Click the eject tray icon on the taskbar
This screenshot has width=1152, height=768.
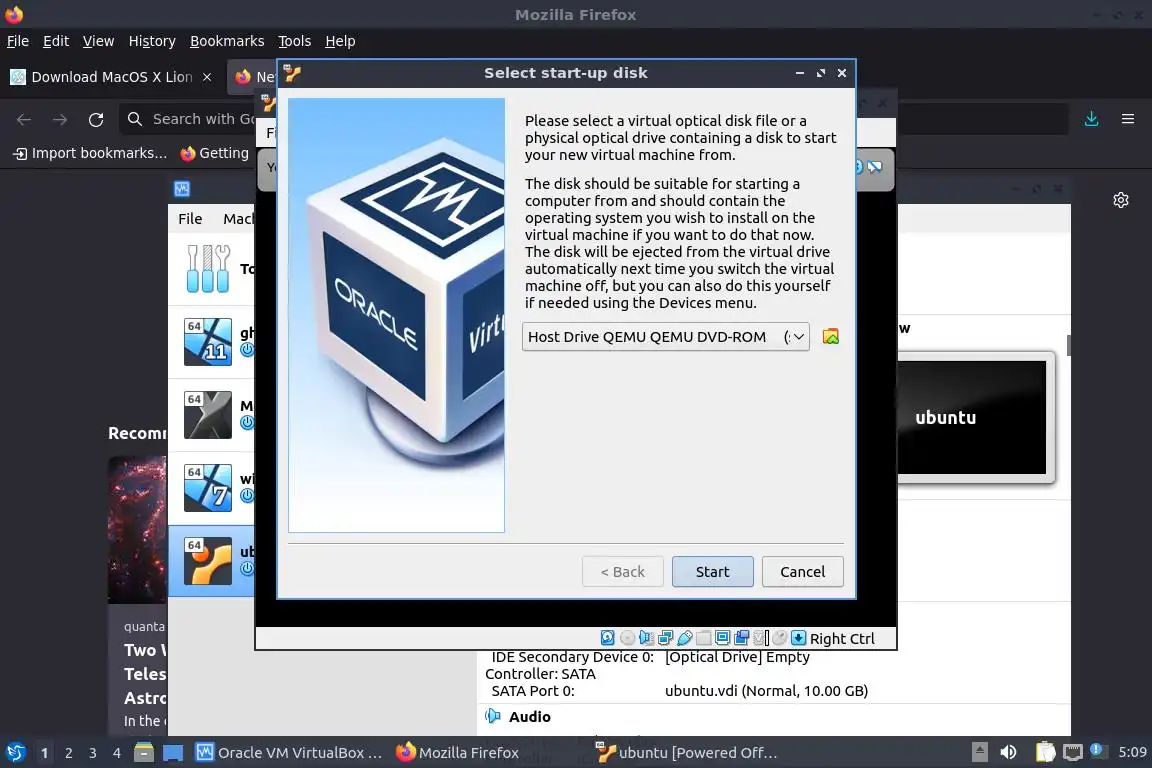coord(980,752)
